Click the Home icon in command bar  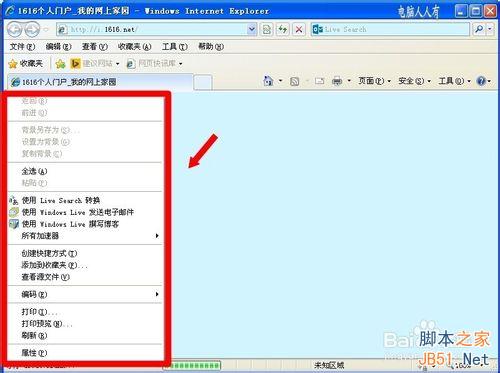(269, 81)
